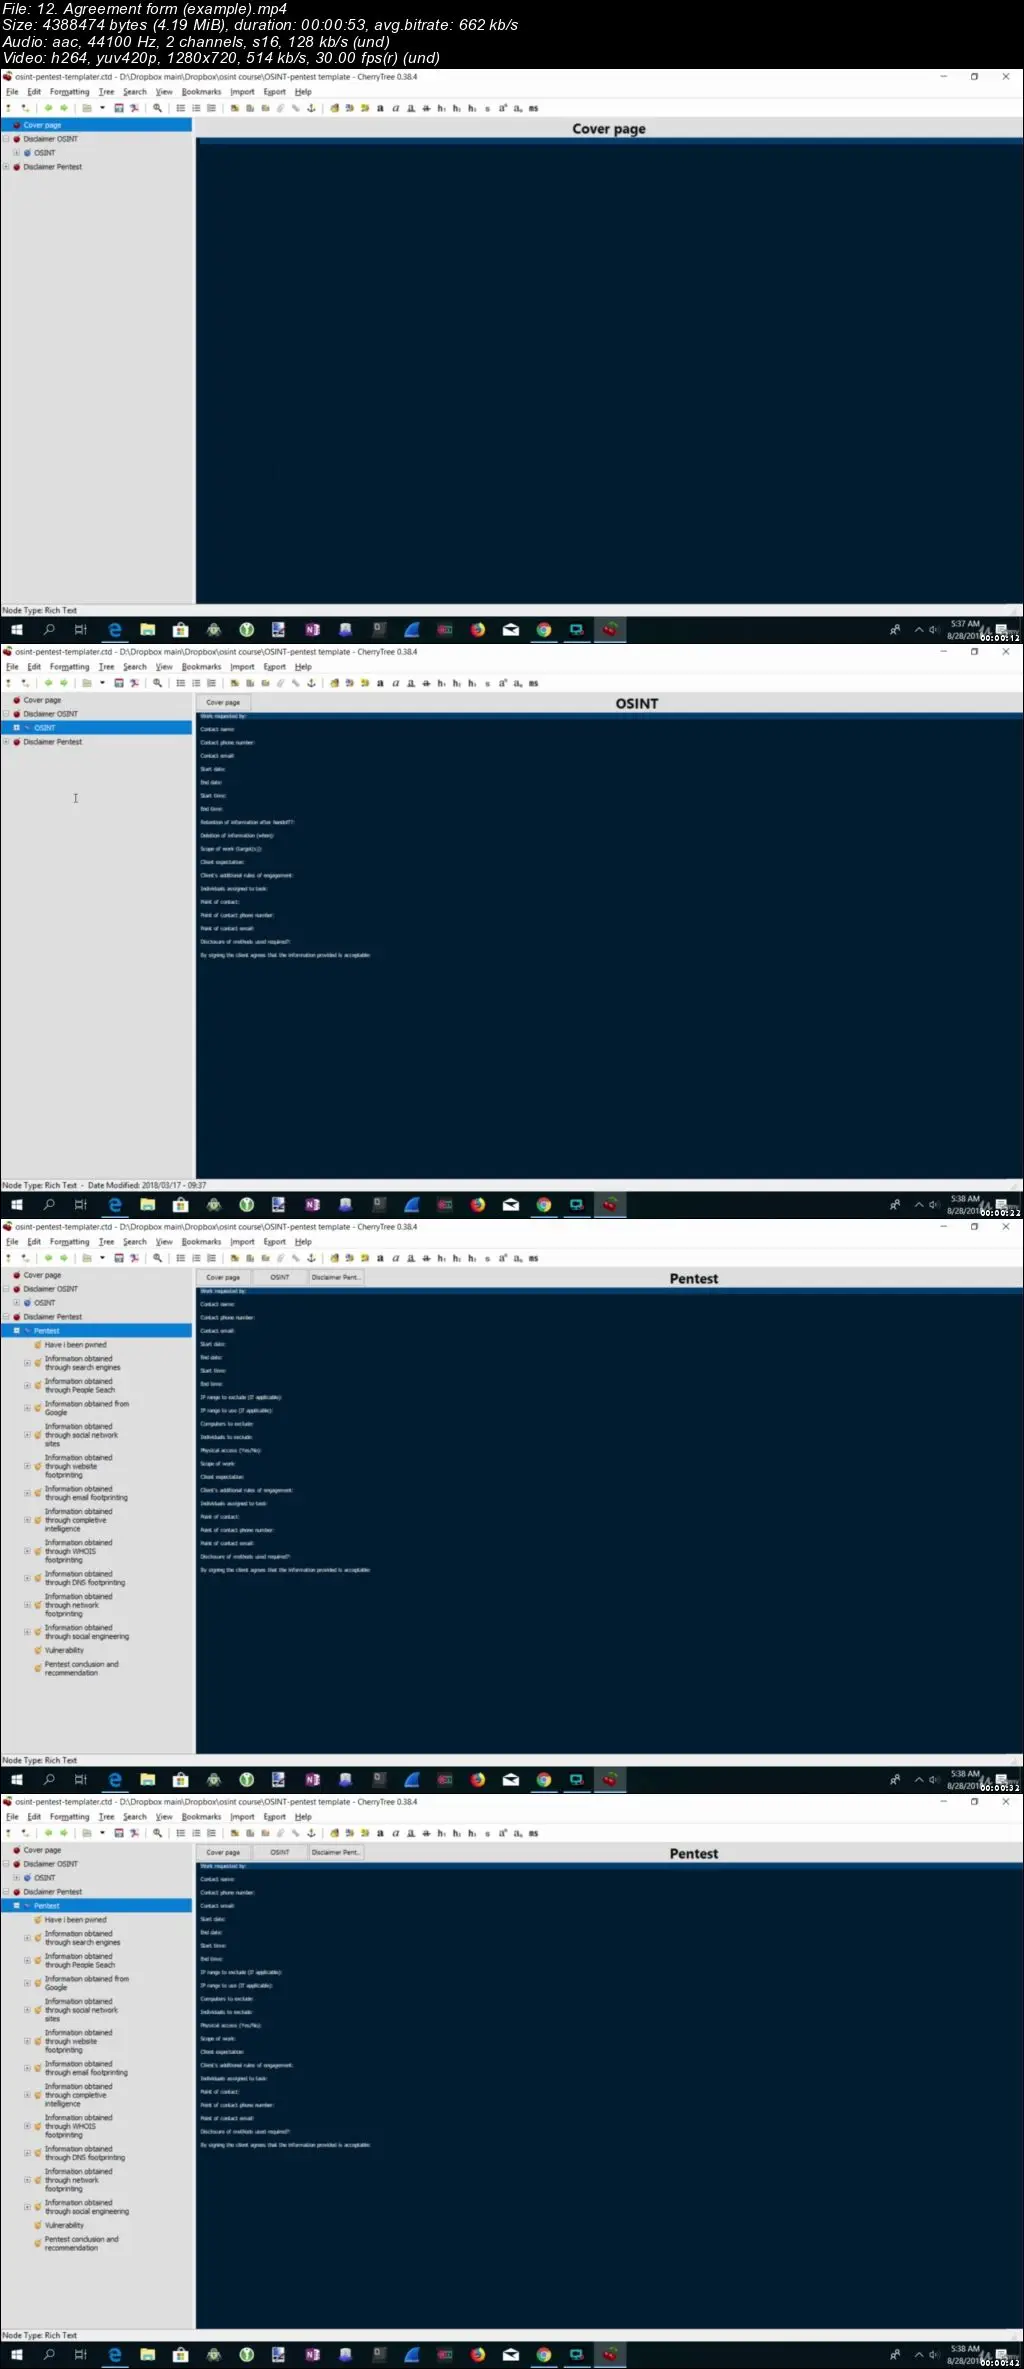Viewport: 1024px width, 2369px height.
Task: Open the Import menu in 00:00:32 frame
Action: [x=242, y=1242]
